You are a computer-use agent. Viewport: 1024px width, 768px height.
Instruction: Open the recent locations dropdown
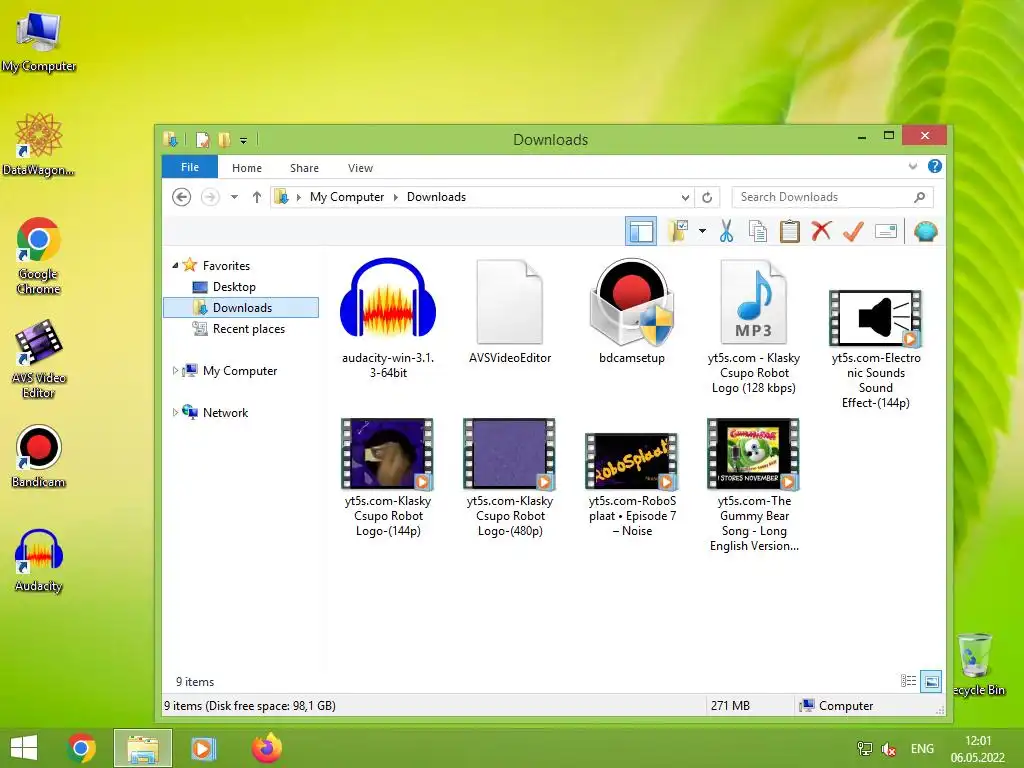(234, 197)
